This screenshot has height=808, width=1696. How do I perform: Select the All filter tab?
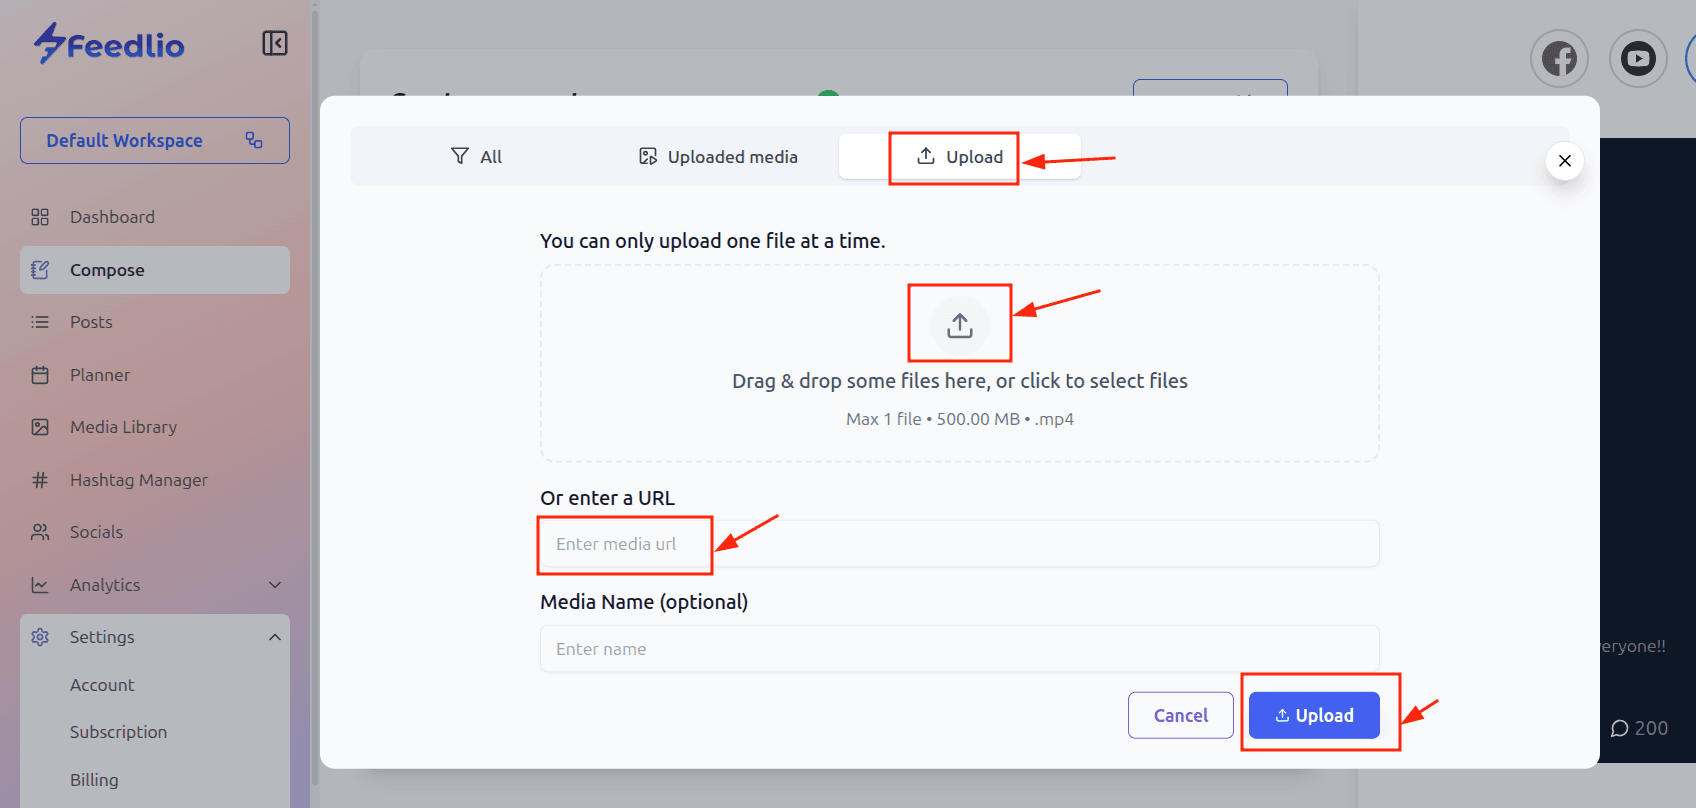coord(477,157)
